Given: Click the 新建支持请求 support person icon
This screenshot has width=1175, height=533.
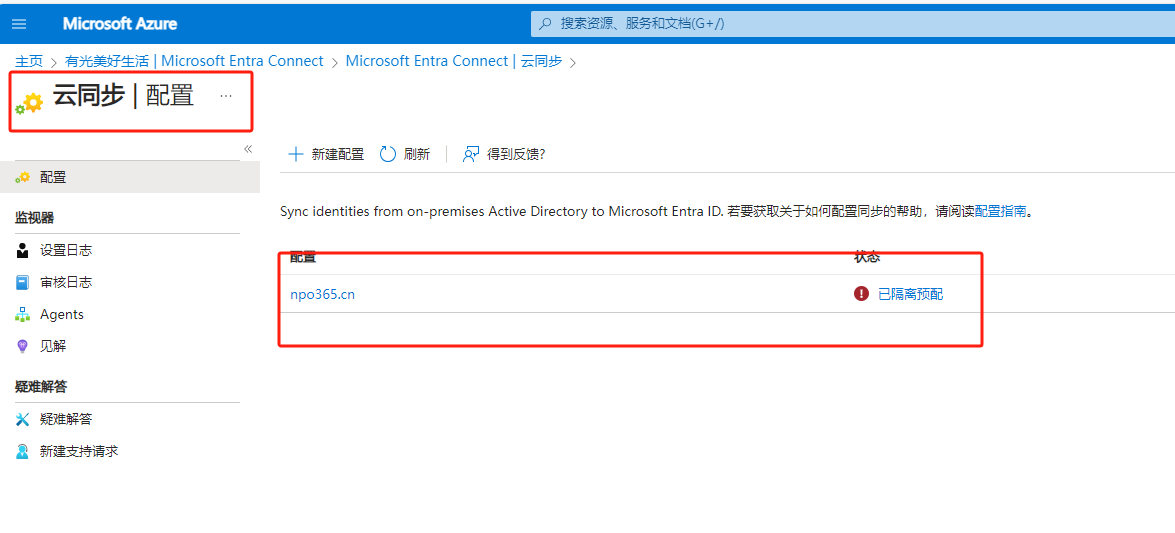Looking at the screenshot, I should [22, 451].
